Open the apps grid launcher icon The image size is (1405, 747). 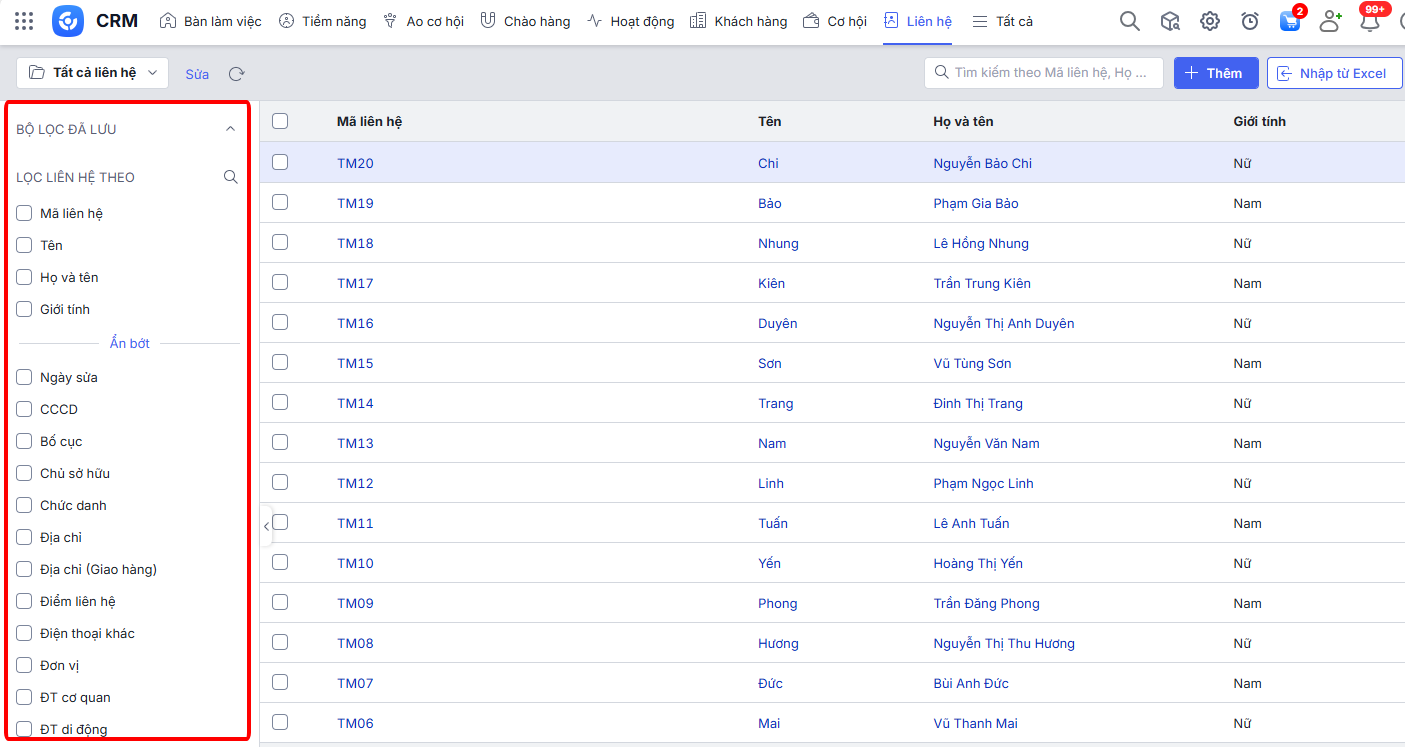point(24,21)
